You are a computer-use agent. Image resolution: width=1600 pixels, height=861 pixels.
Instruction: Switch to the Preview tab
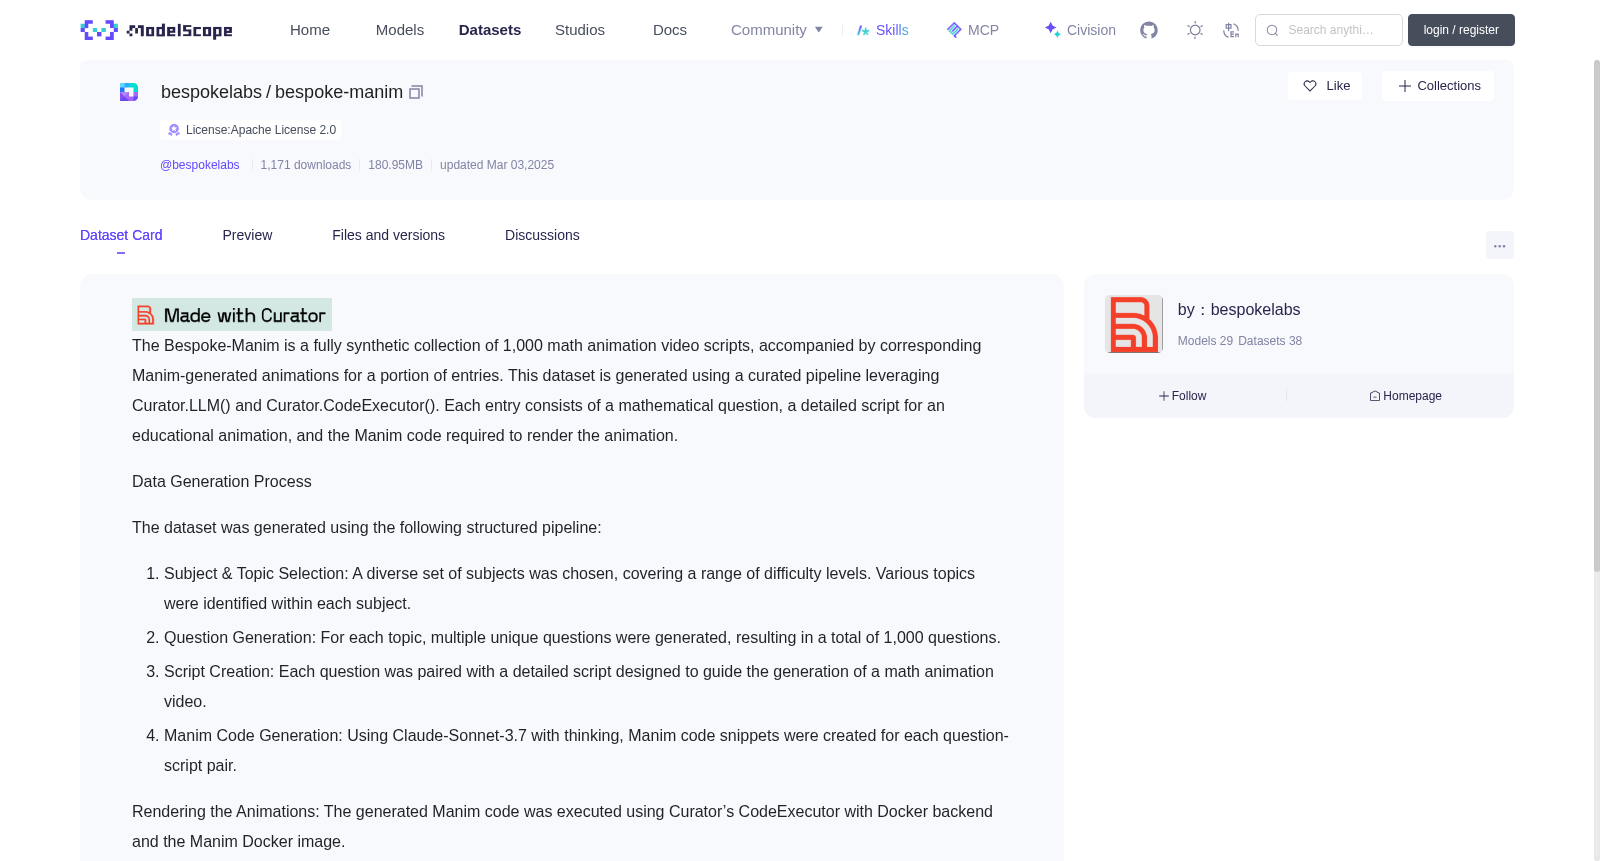coord(247,235)
